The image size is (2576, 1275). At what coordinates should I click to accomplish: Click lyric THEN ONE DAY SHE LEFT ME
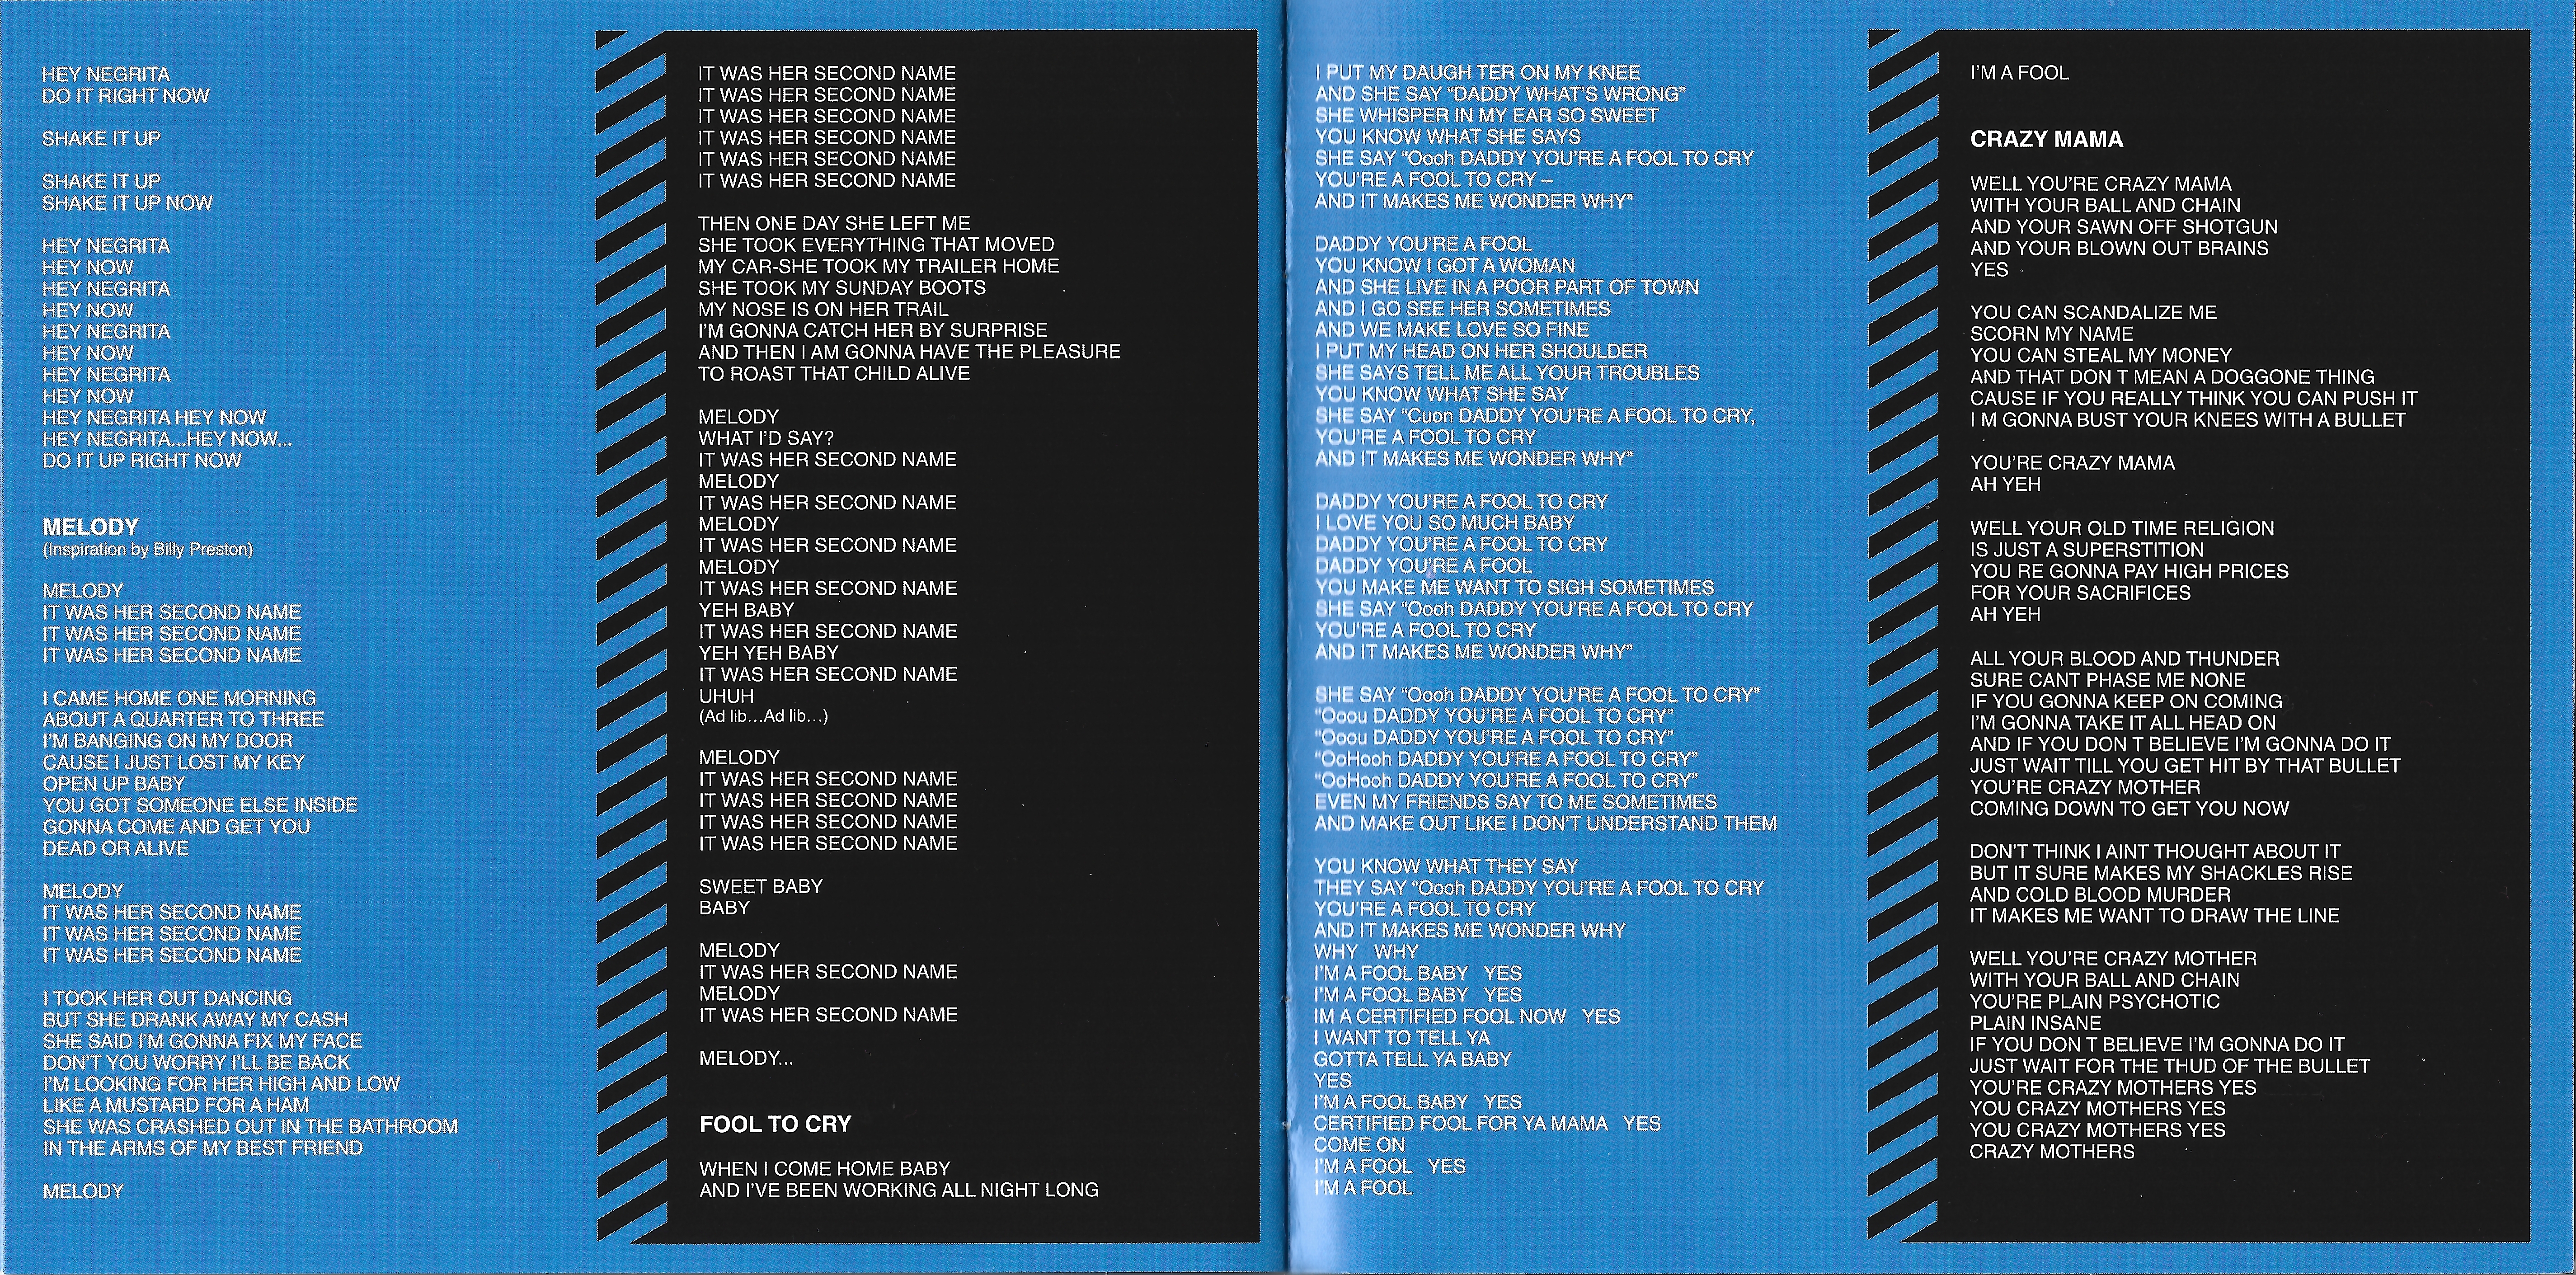tap(834, 223)
